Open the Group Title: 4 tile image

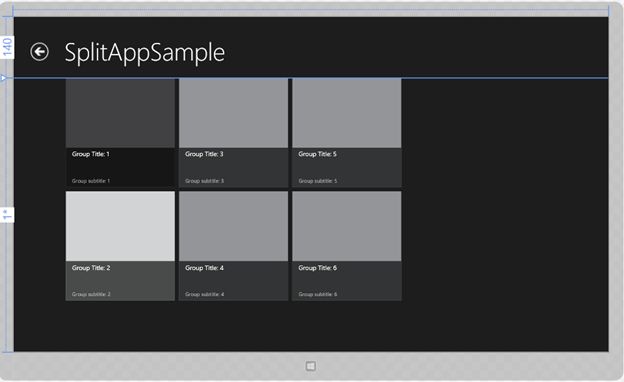(234, 226)
